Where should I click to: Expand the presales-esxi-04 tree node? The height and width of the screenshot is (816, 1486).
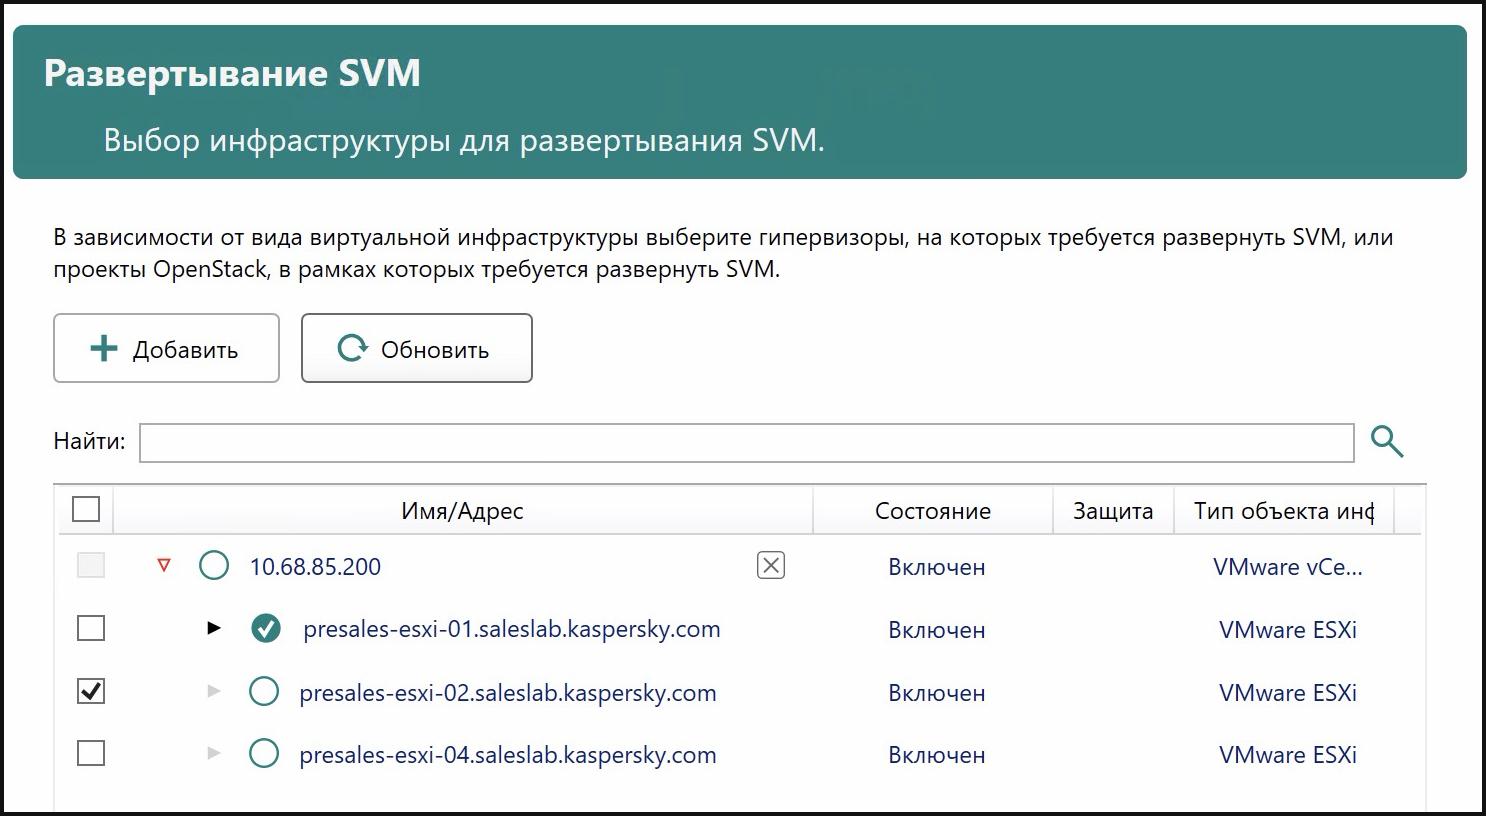coord(214,753)
